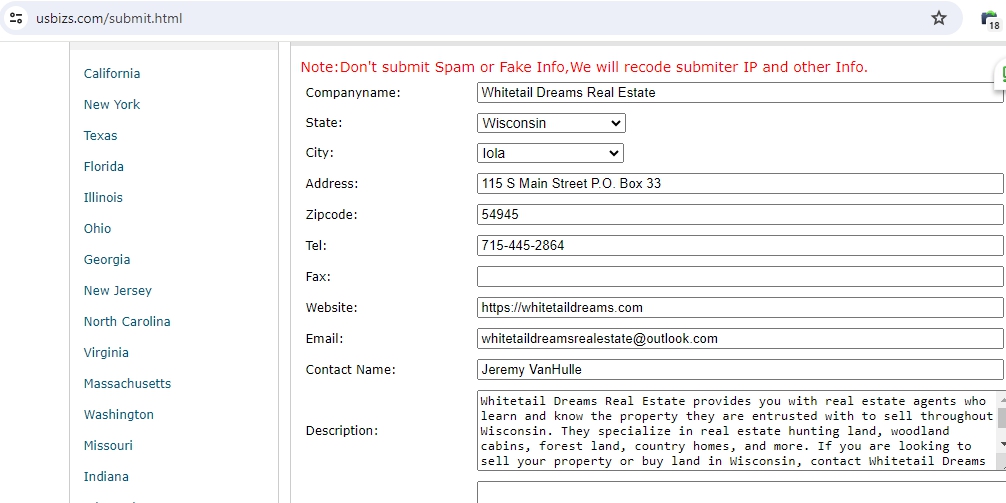Select the Texas link in the state list

[x=100, y=135]
